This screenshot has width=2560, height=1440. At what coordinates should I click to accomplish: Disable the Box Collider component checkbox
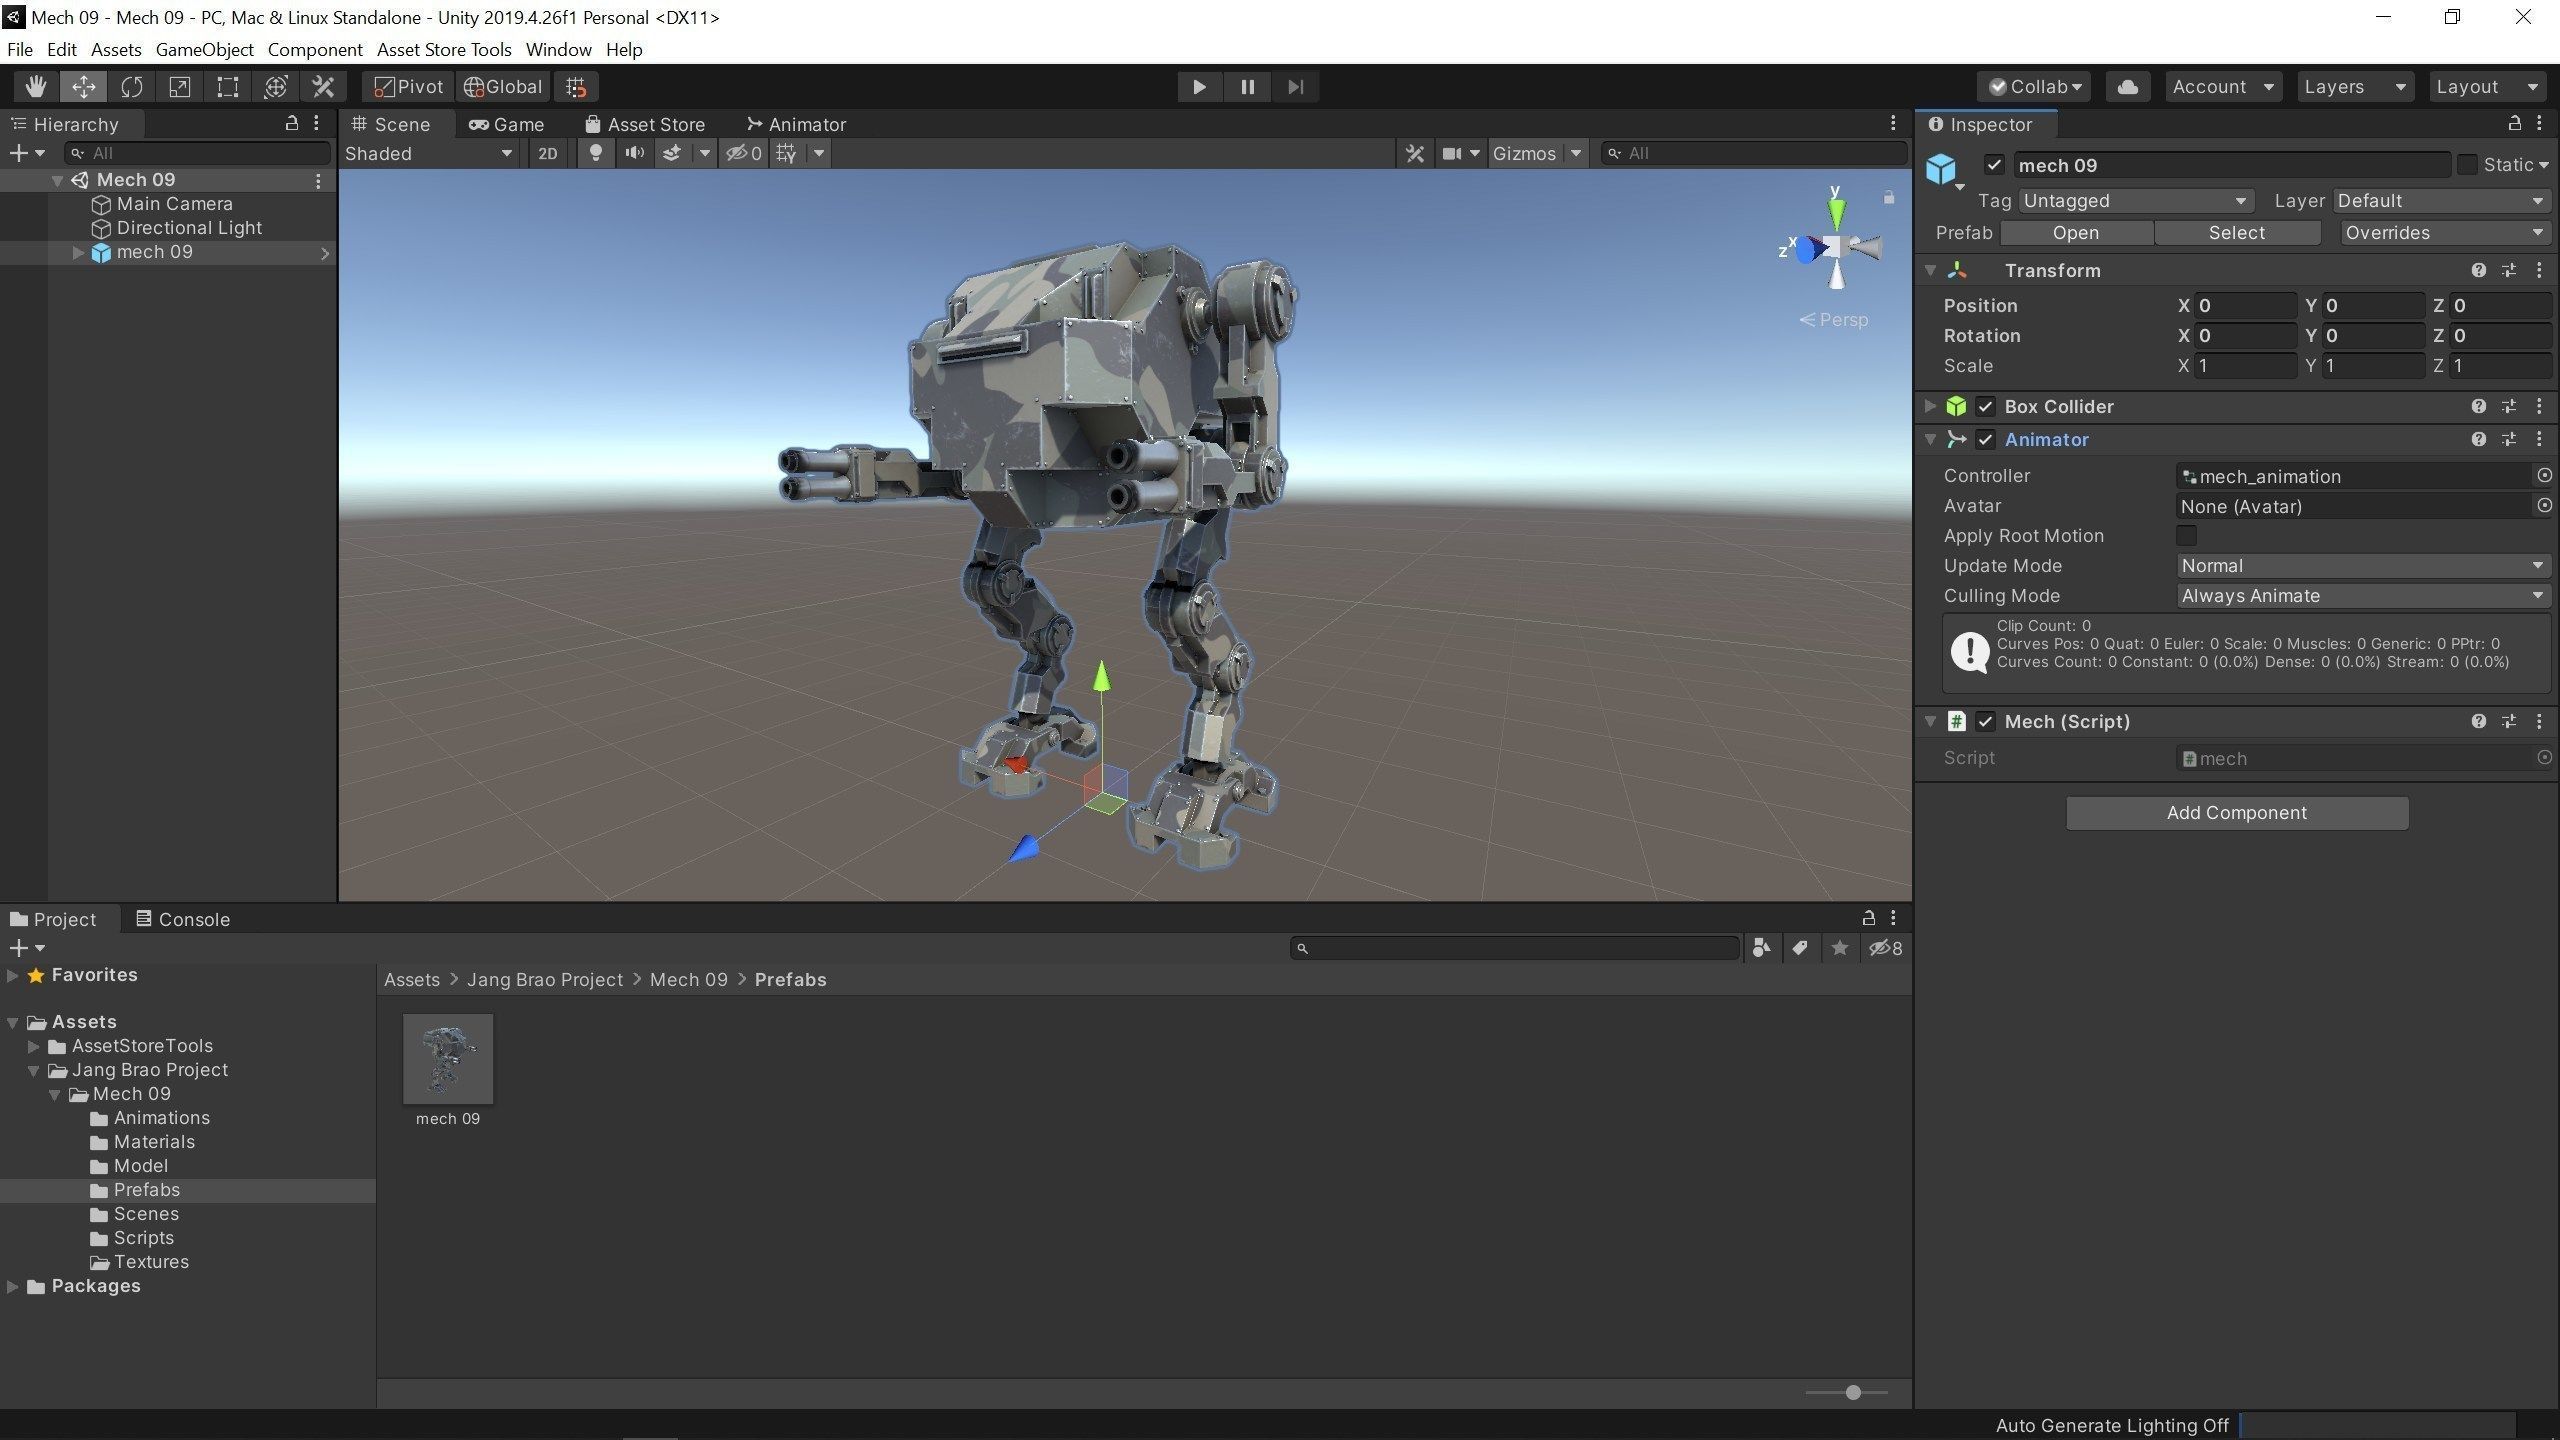1986,406
